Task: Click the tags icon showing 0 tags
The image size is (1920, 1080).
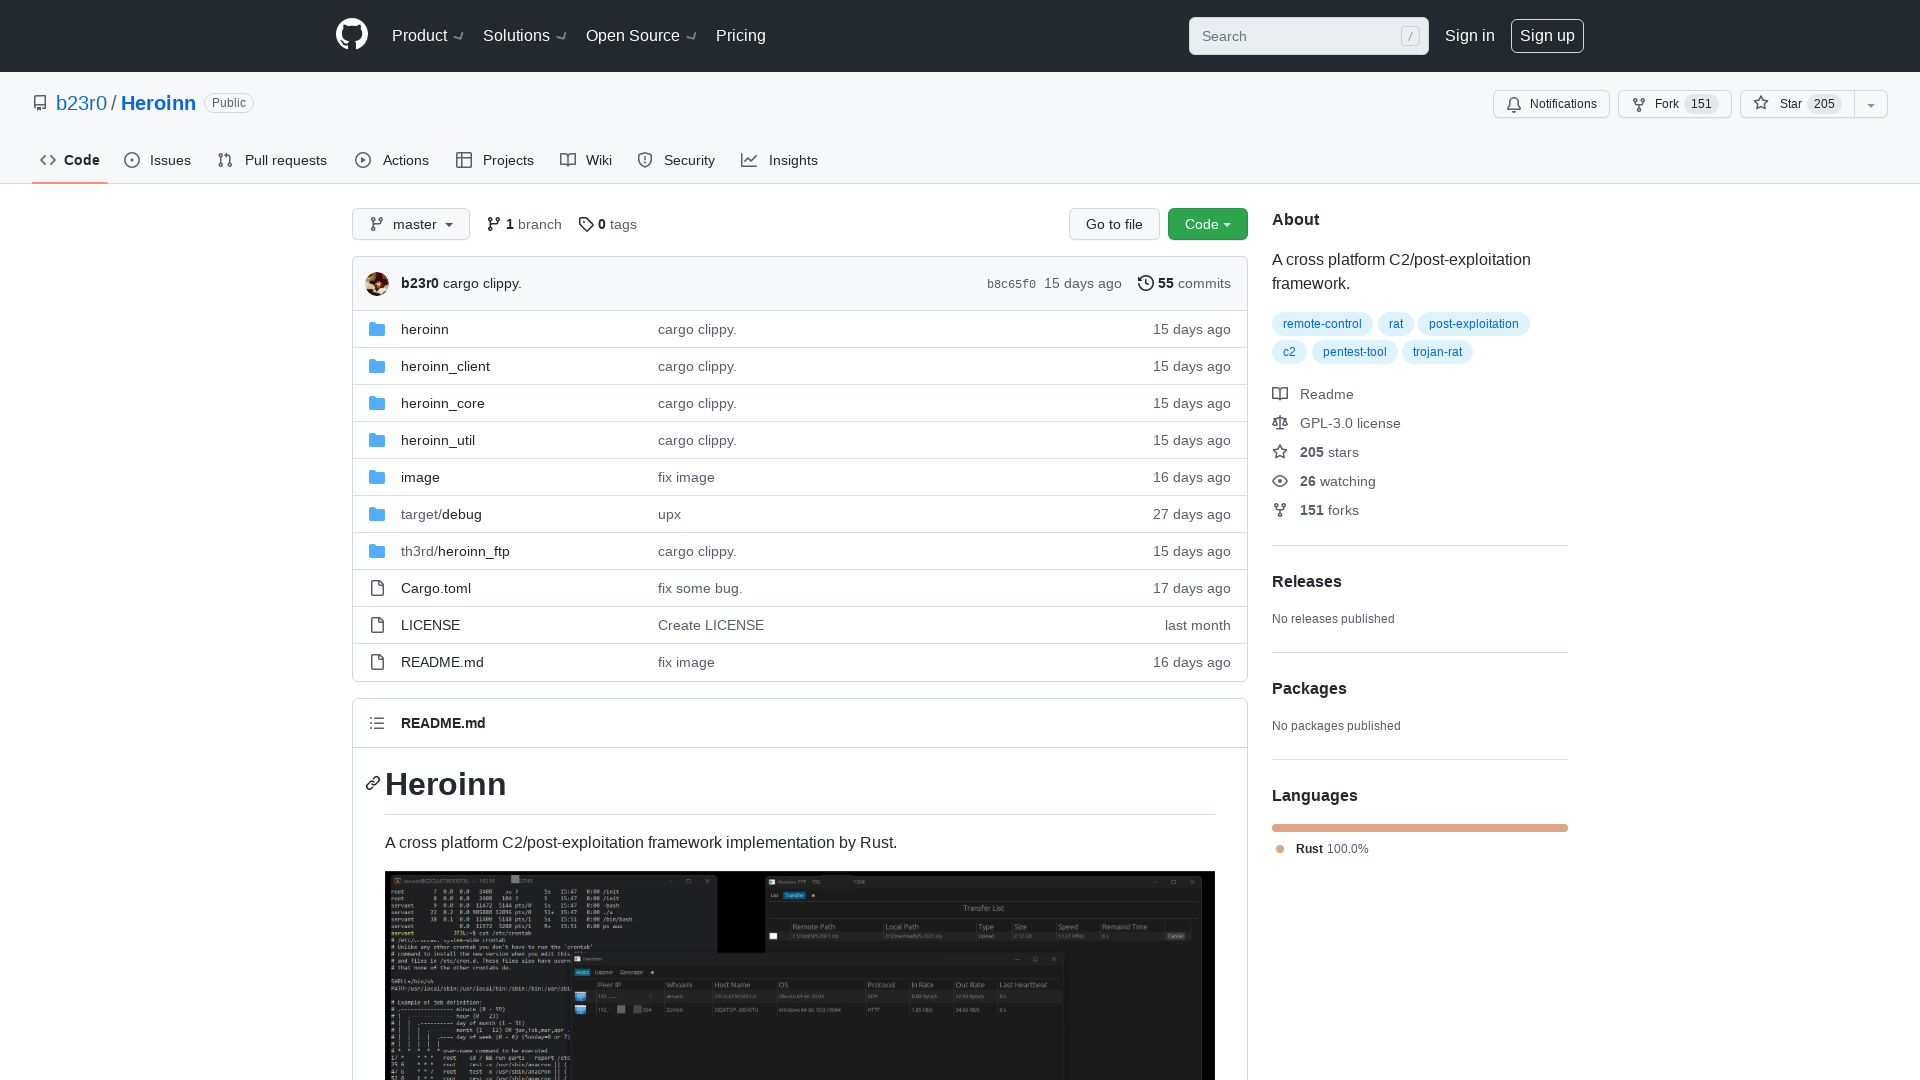Action: click(587, 224)
